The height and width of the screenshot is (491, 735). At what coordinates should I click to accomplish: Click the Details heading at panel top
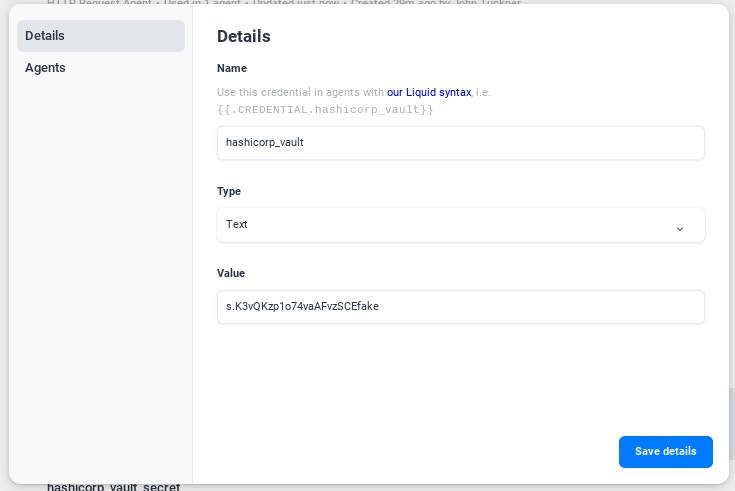(x=244, y=36)
